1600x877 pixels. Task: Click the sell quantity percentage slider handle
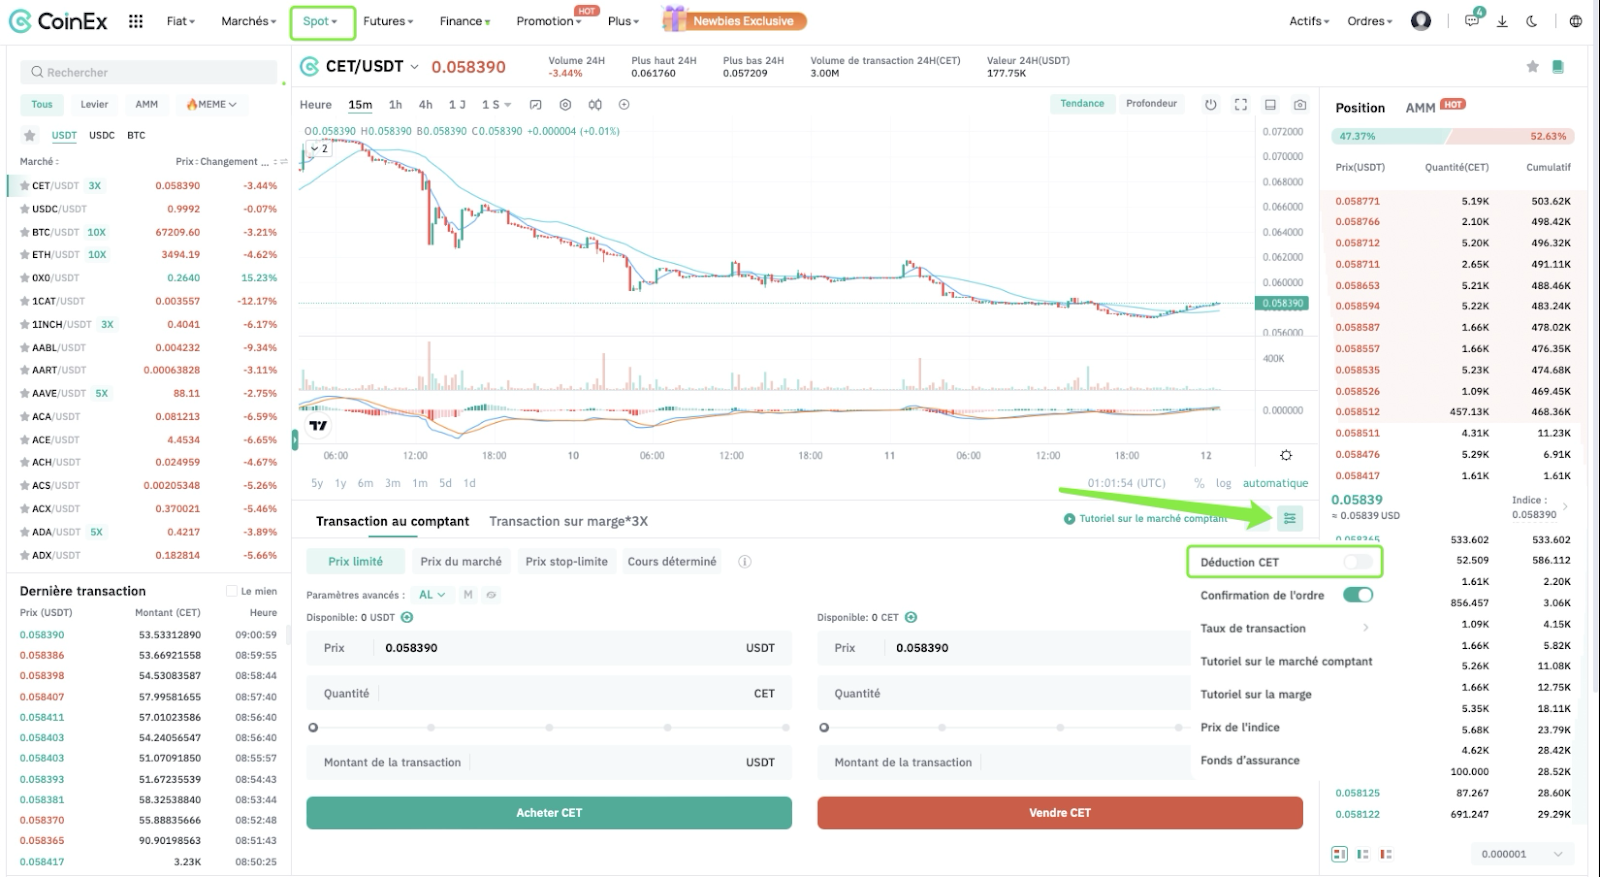coord(824,727)
